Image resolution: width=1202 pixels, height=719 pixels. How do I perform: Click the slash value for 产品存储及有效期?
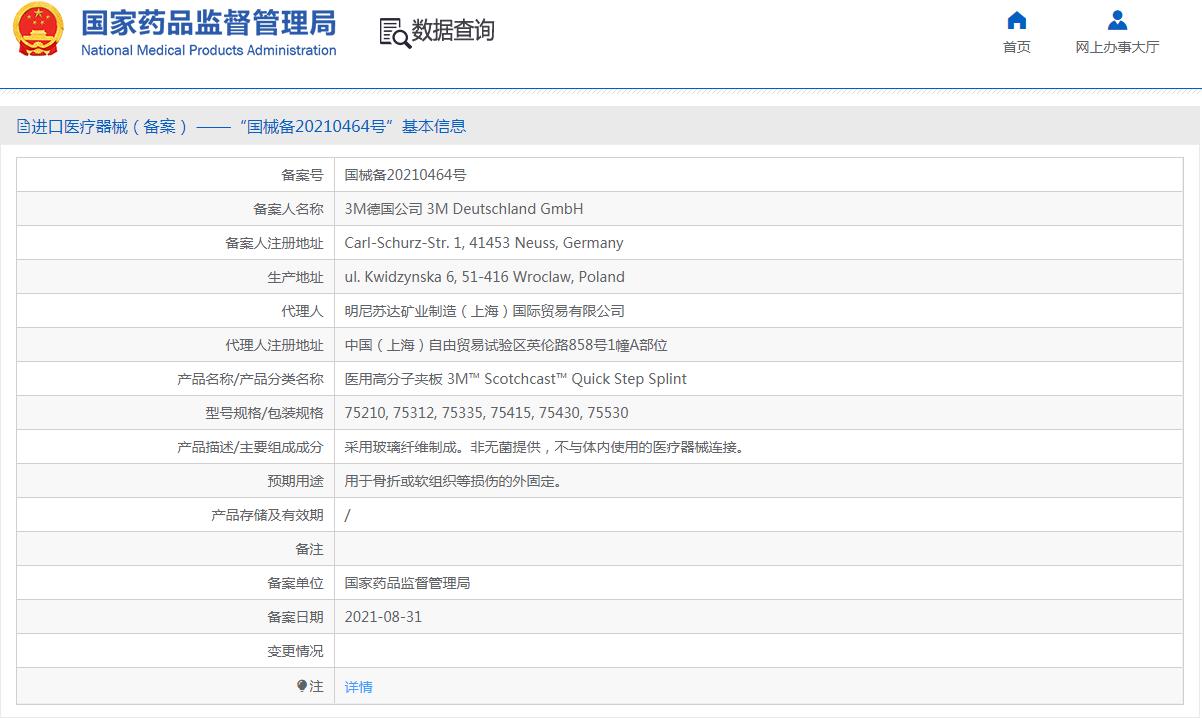tap(348, 515)
